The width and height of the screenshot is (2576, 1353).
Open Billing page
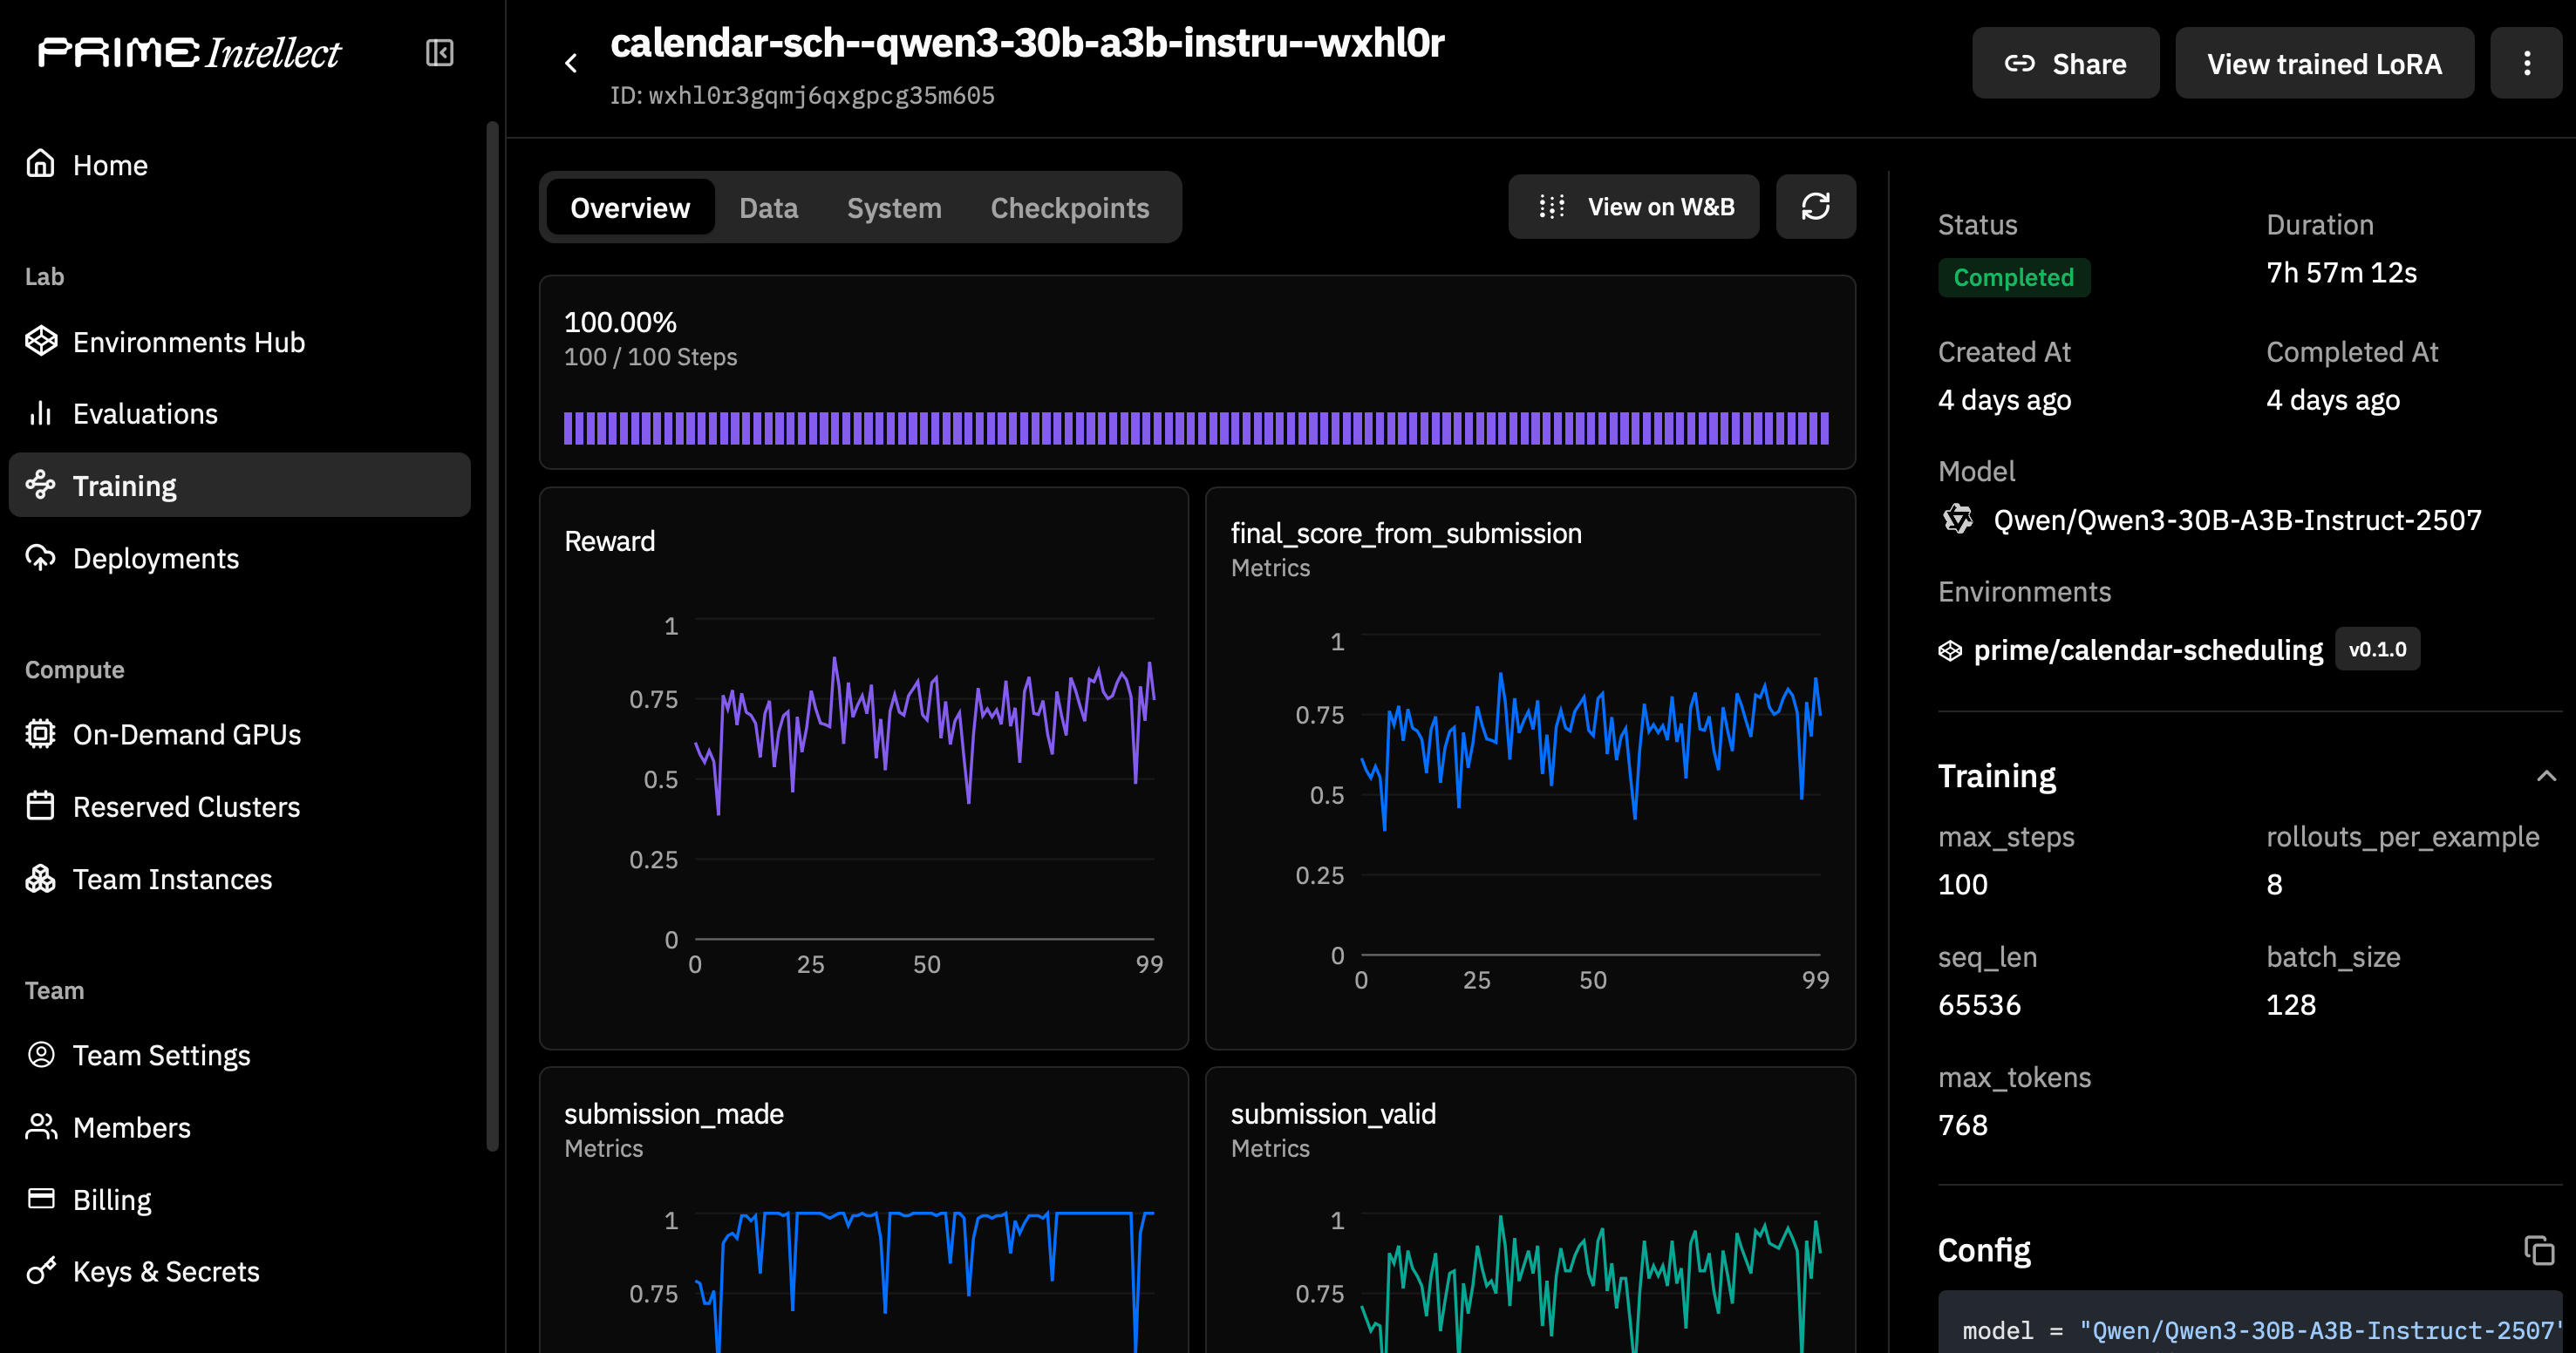240,1199
